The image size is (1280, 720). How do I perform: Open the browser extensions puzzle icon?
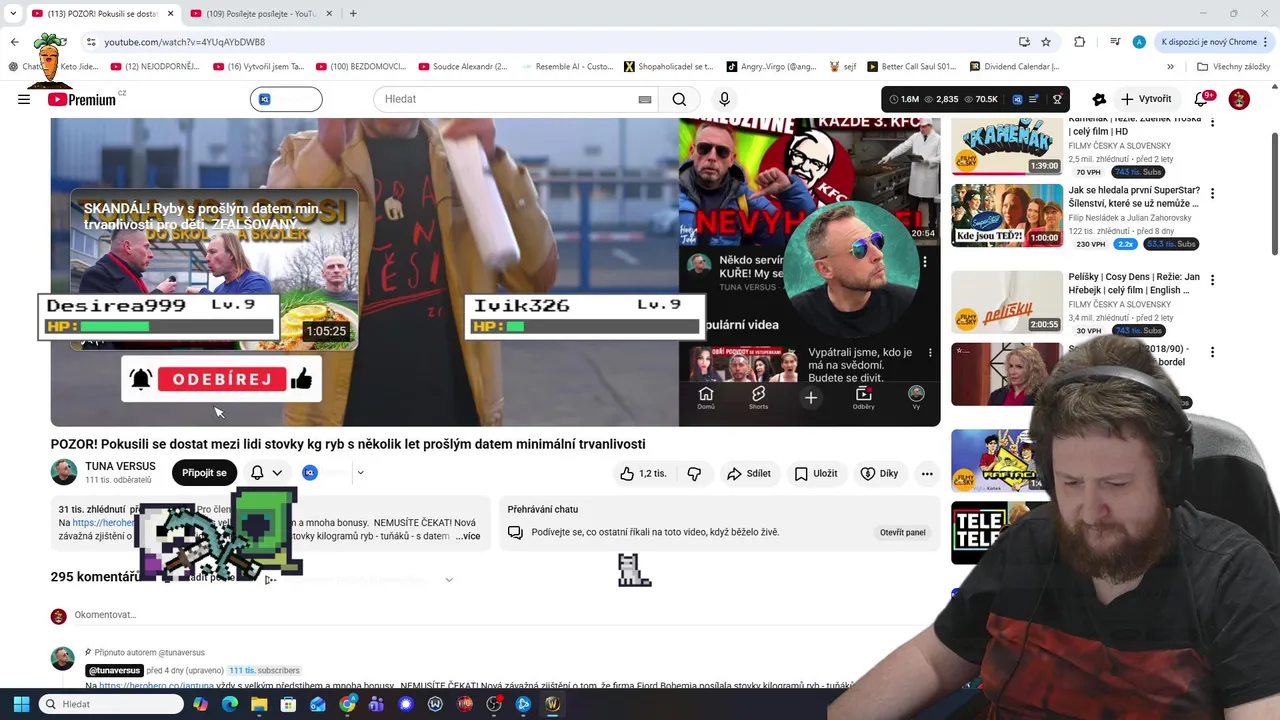(1079, 42)
